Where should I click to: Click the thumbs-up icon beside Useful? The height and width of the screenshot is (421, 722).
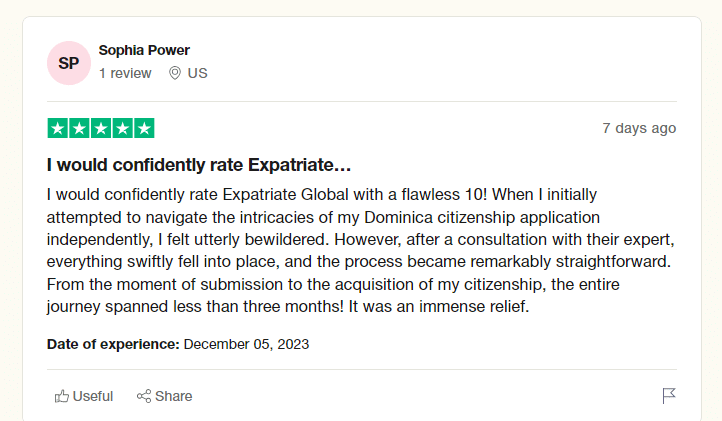point(62,396)
